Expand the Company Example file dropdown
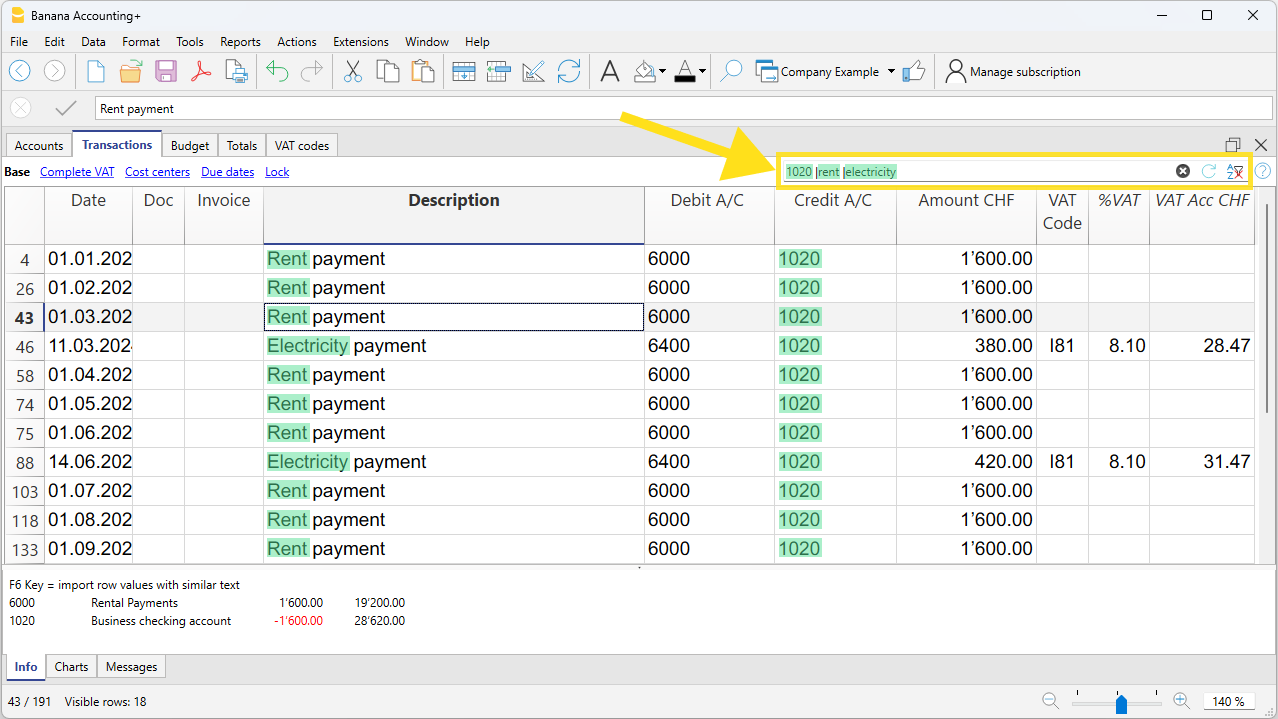This screenshot has height=719, width=1278. click(891, 72)
